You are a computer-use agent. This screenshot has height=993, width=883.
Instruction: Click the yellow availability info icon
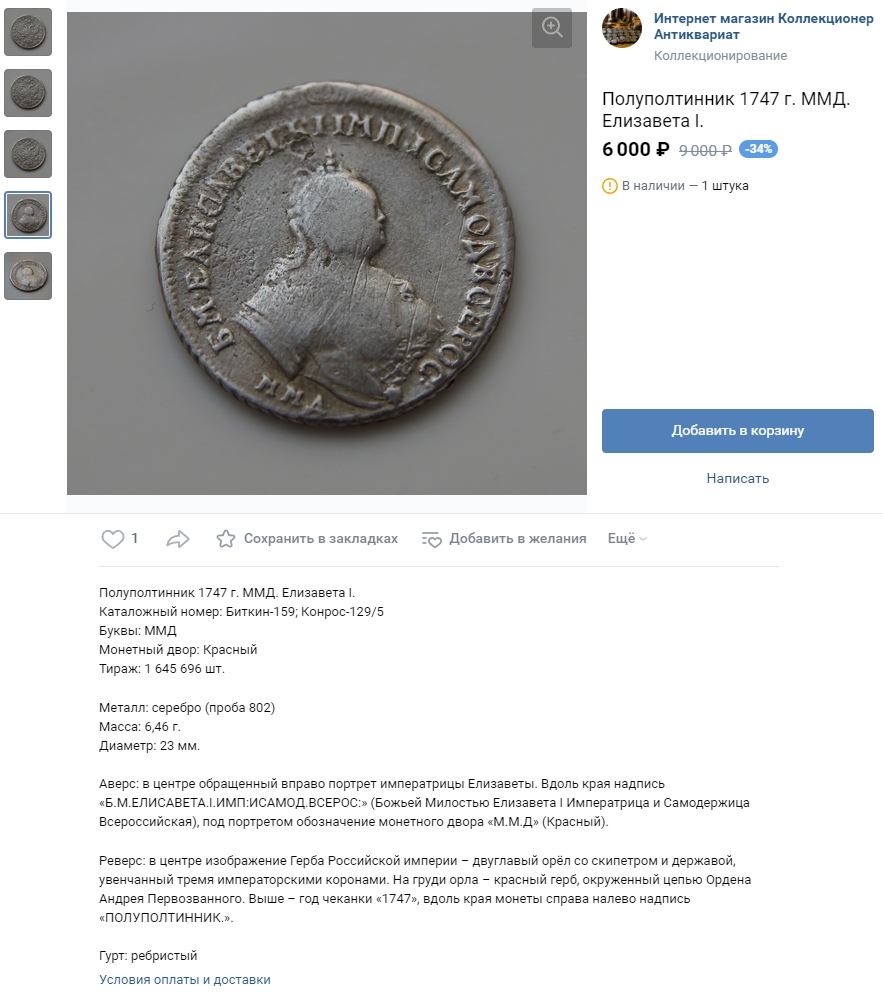click(610, 186)
